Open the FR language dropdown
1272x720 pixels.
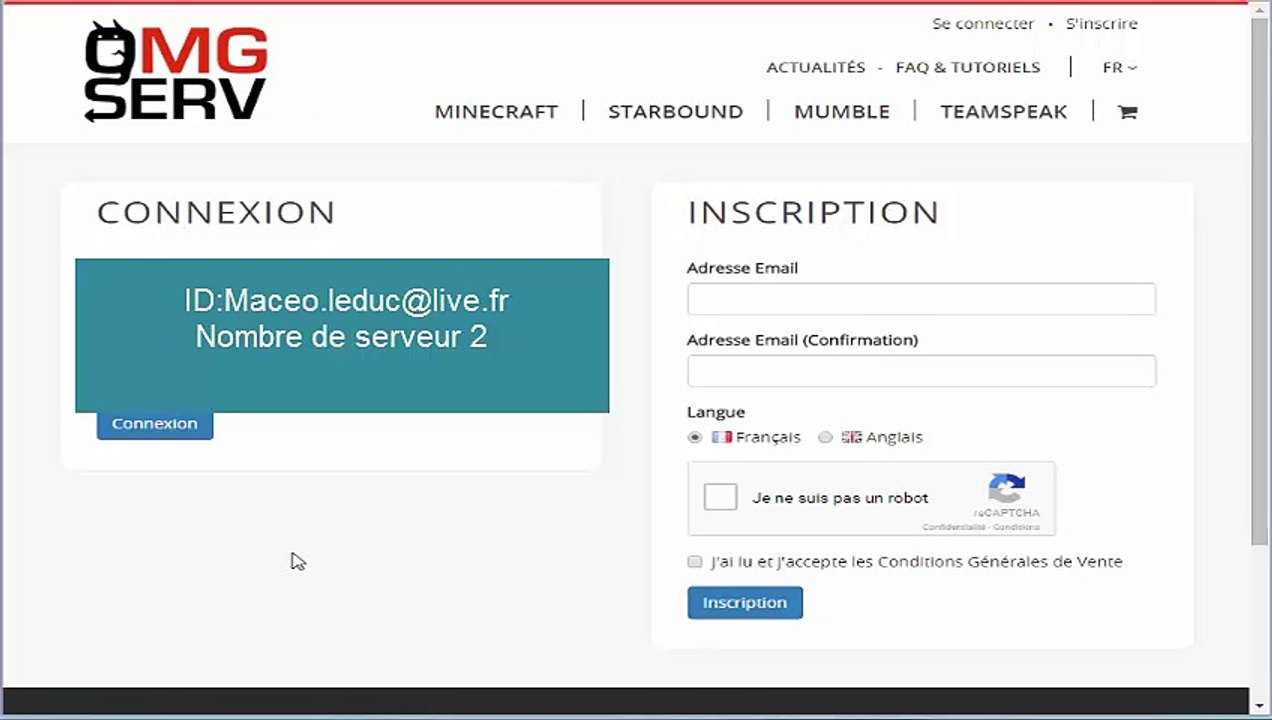1119,67
